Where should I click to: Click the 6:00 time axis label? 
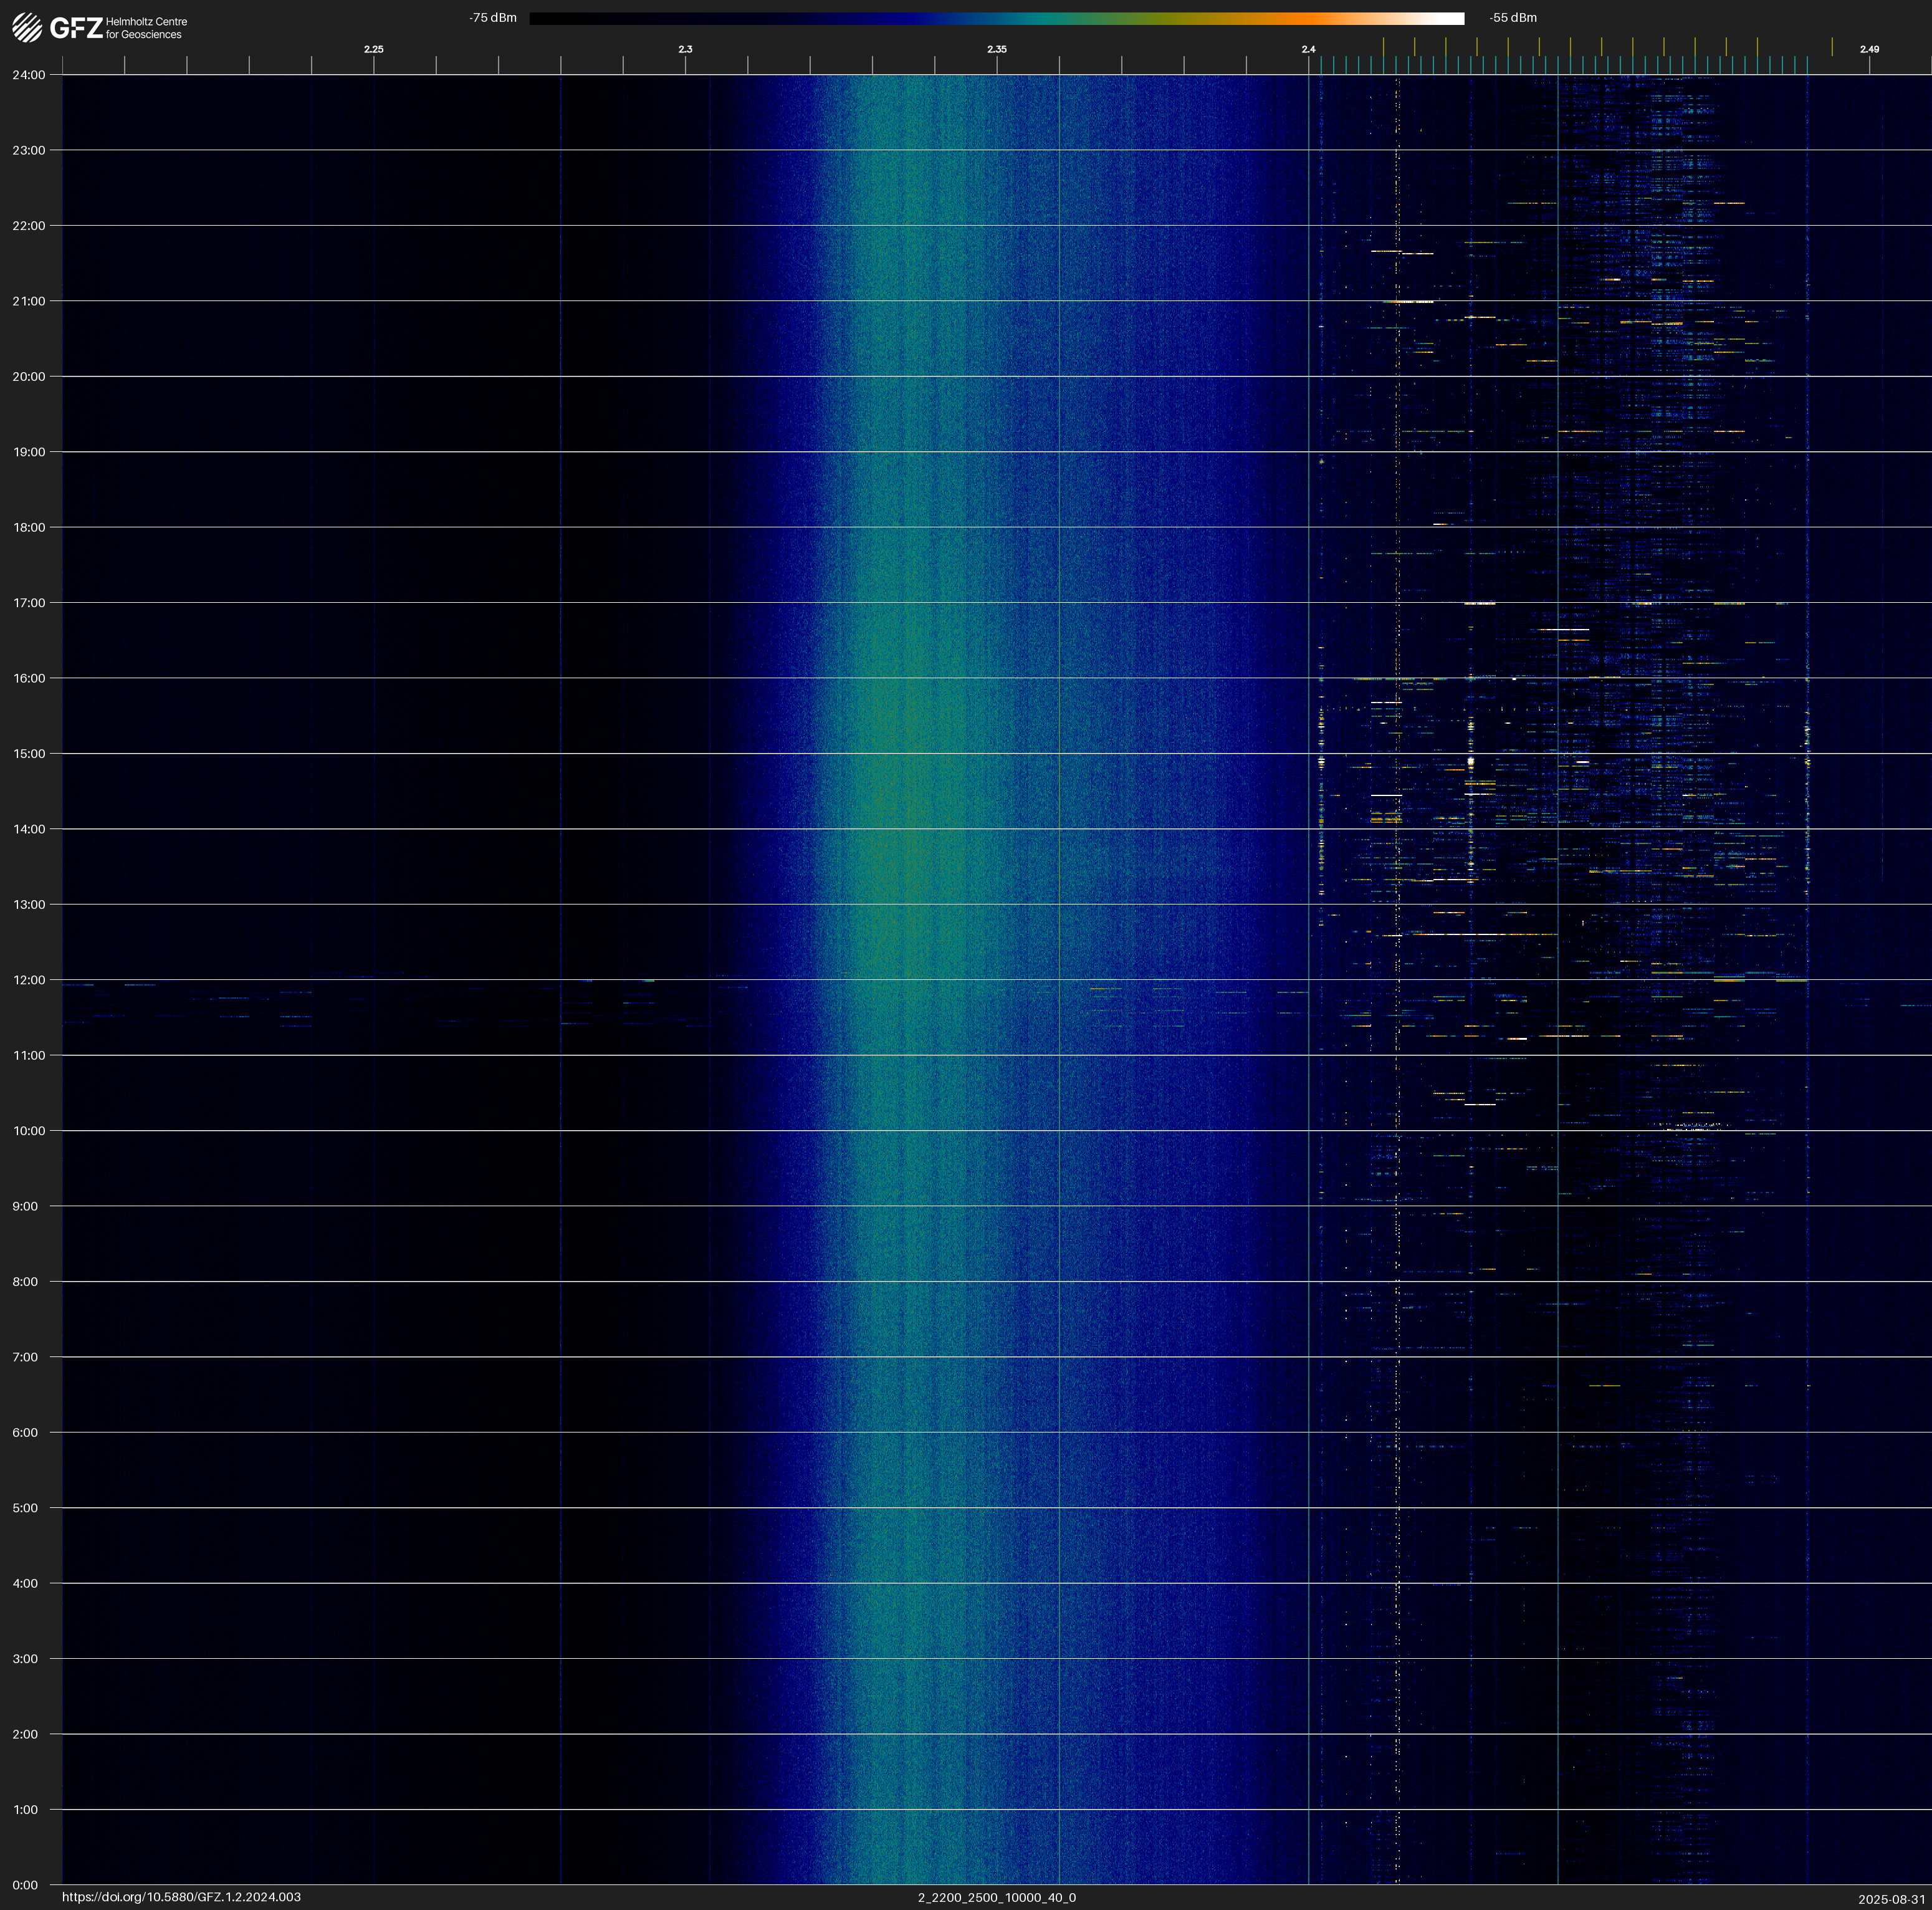pyautogui.click(x=25, y=1432)
